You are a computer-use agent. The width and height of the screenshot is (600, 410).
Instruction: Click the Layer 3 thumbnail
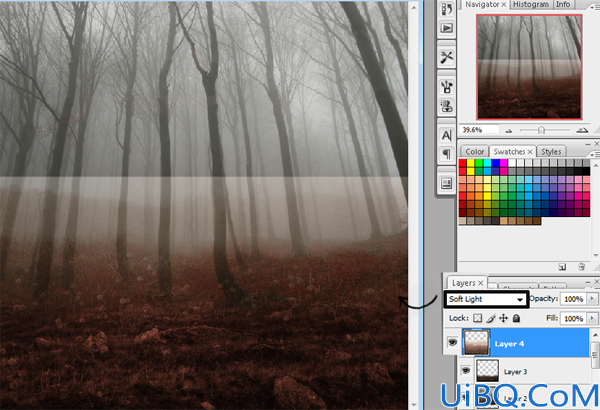(488, 371)
